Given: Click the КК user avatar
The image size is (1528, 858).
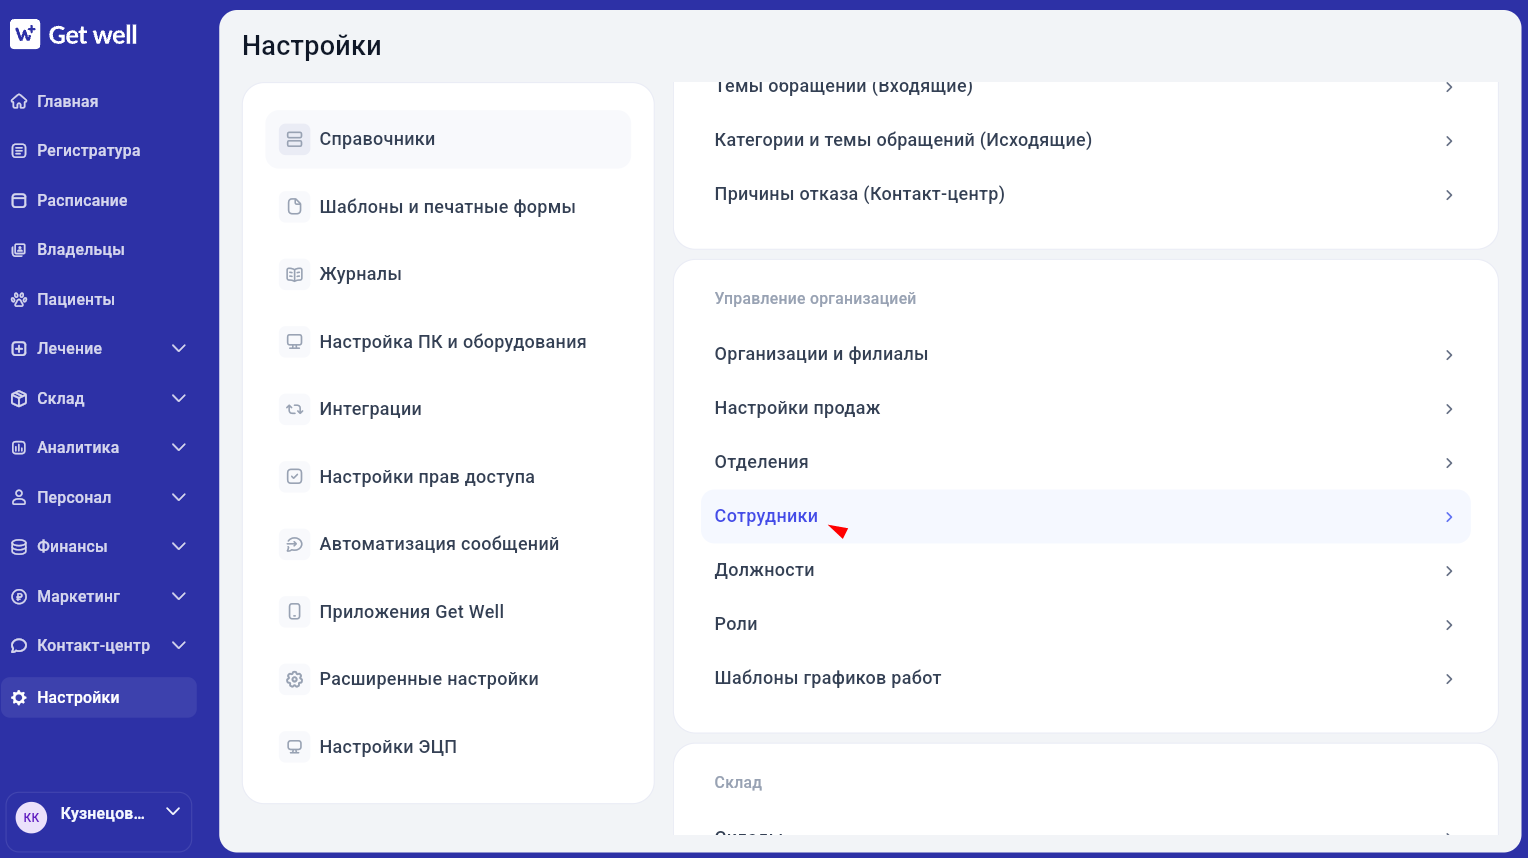Looking at the screenshot, I should pyautogui.click(x=32, y=818).
